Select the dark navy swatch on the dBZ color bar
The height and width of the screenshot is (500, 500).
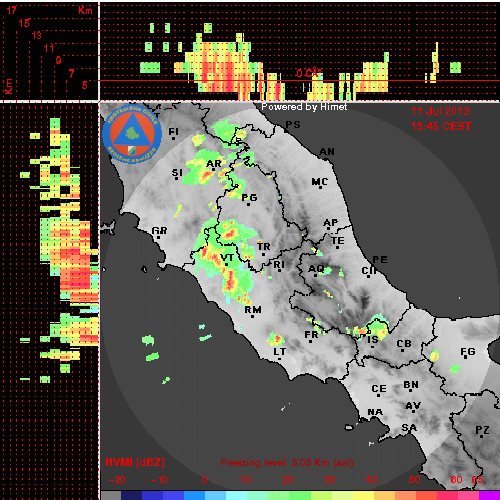(131, 495)
